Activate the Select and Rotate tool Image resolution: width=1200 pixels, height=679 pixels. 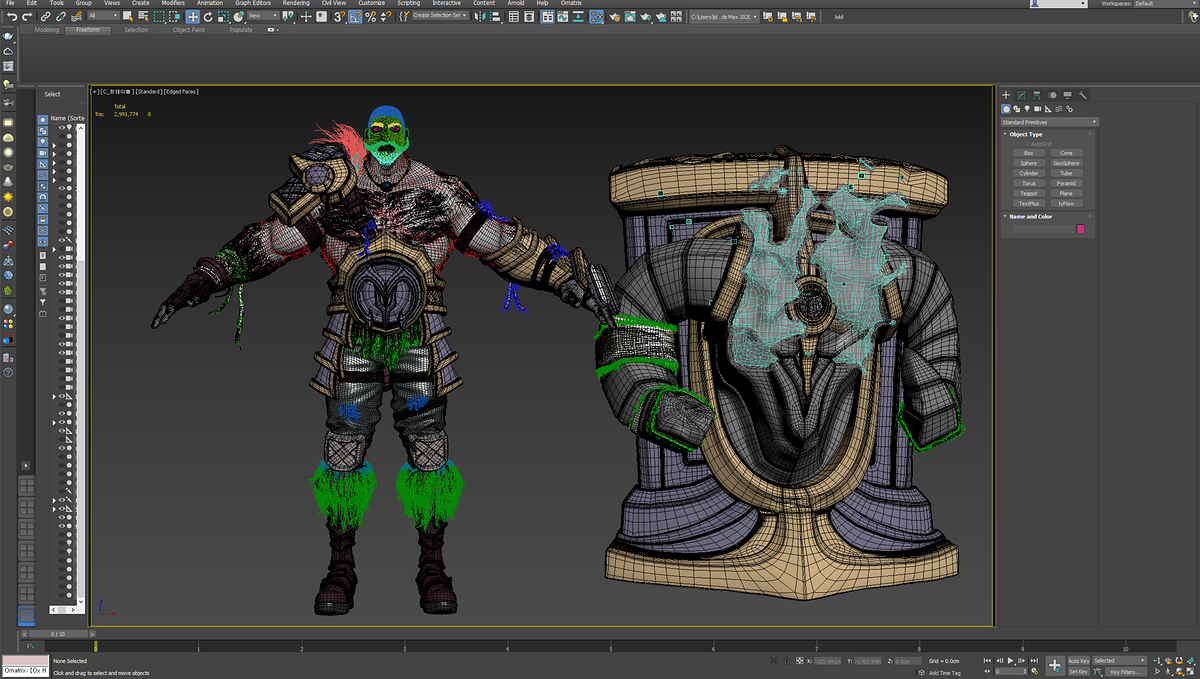pos(207,16)
